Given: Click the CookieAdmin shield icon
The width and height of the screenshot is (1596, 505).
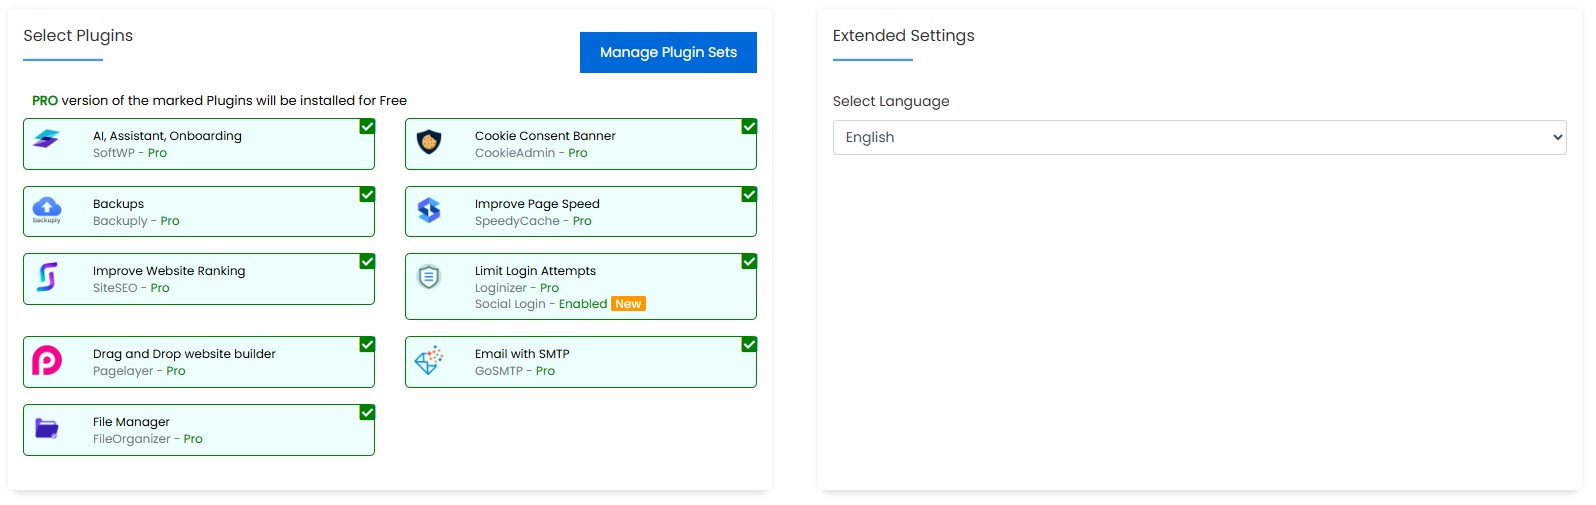Looking at the screenshot, I should pos(429,142).
